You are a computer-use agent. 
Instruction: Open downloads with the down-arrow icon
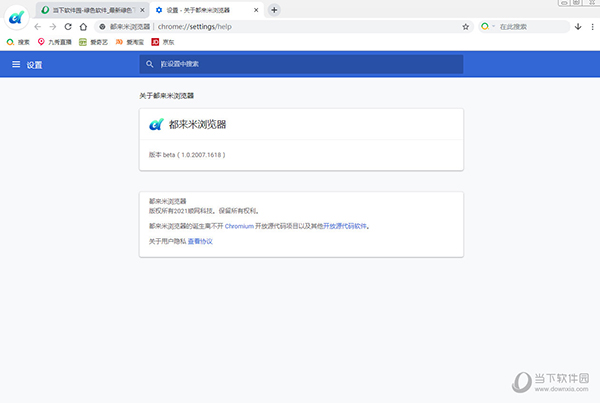[578, 27]
